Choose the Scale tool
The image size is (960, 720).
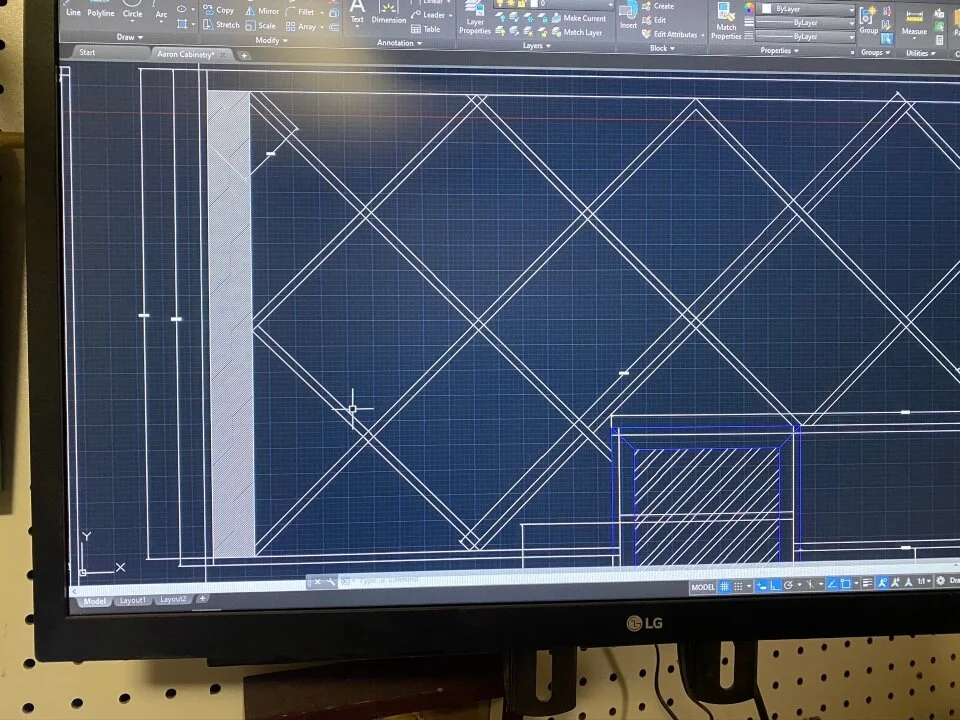coord(261,26)
